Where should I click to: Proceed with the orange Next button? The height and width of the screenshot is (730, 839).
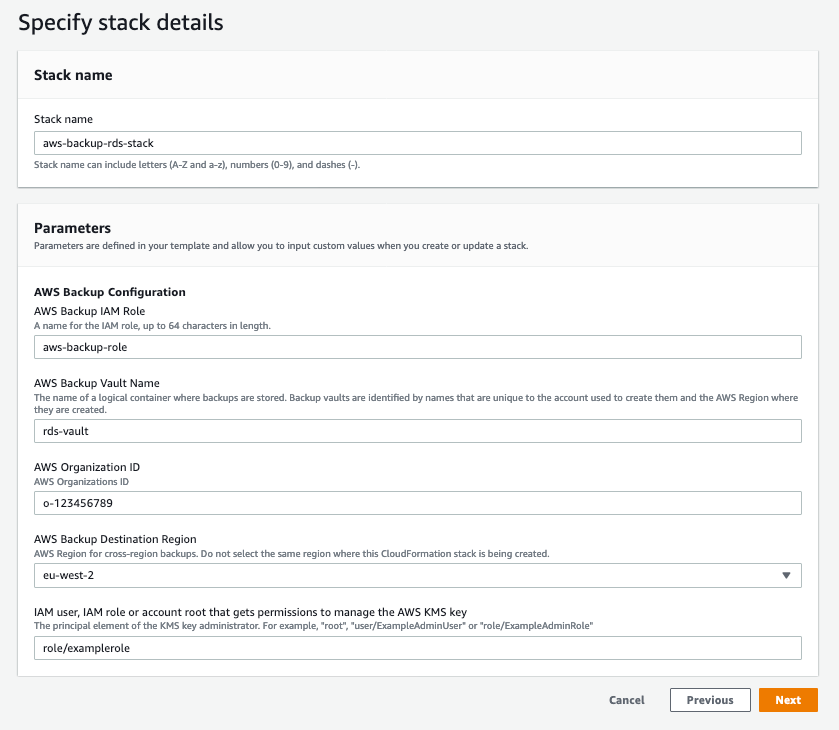point(788,700)
